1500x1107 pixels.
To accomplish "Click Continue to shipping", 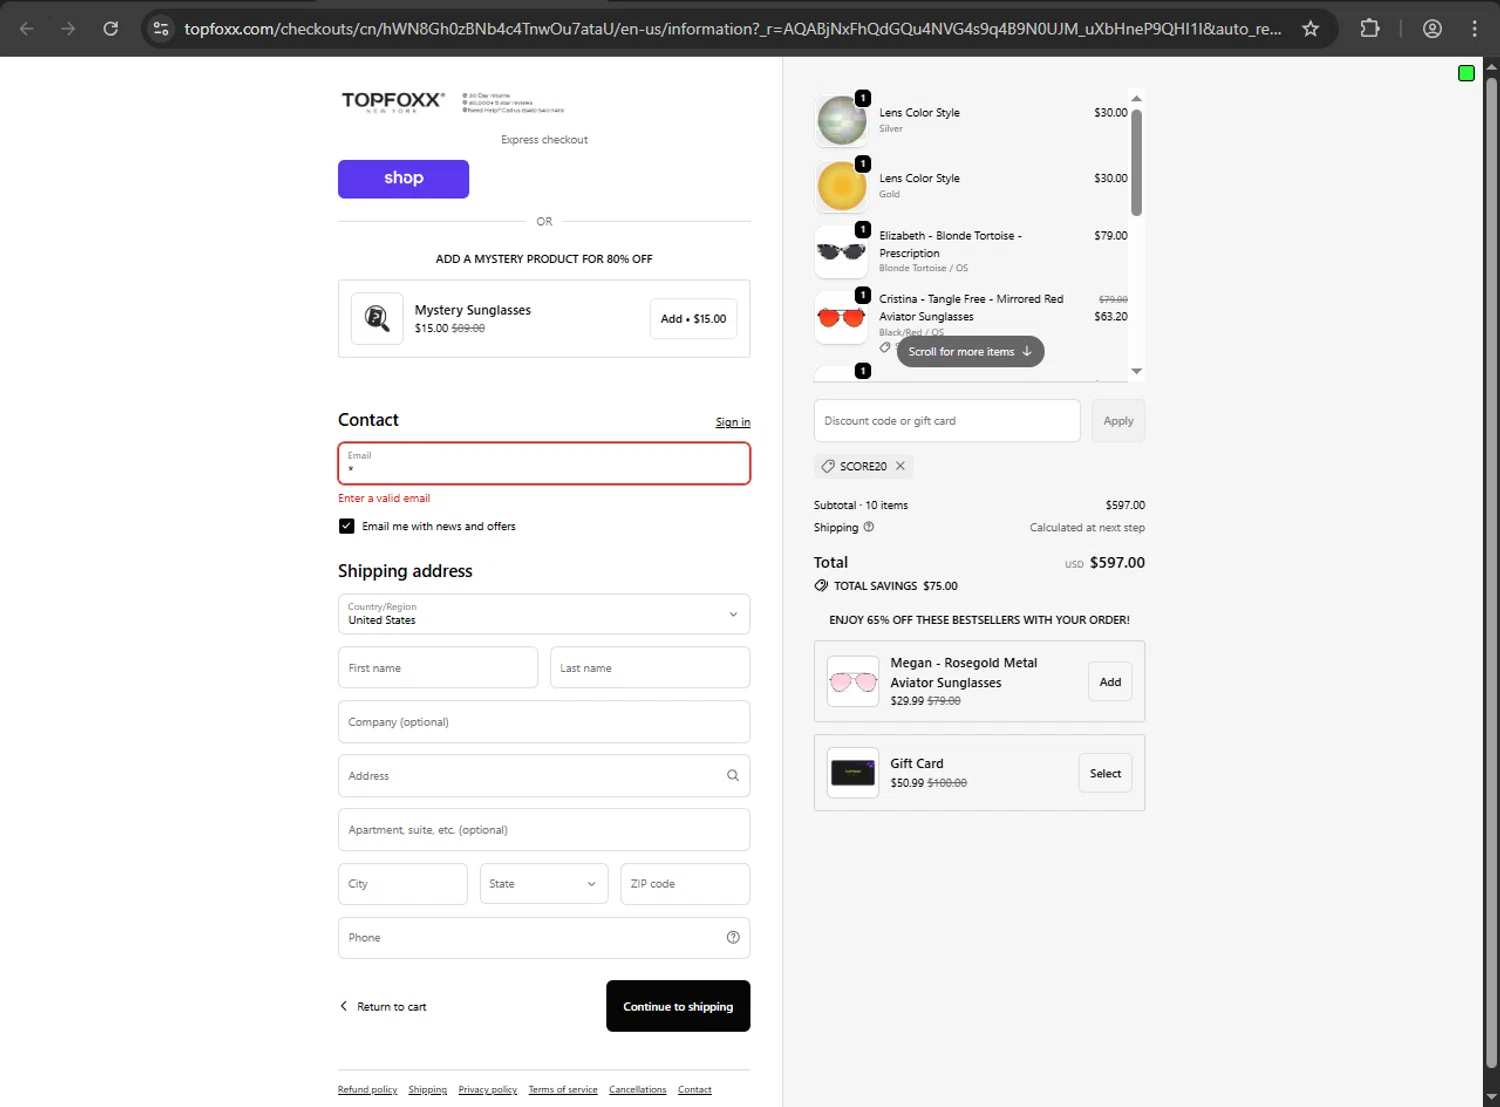I will tap(678, 1006).
